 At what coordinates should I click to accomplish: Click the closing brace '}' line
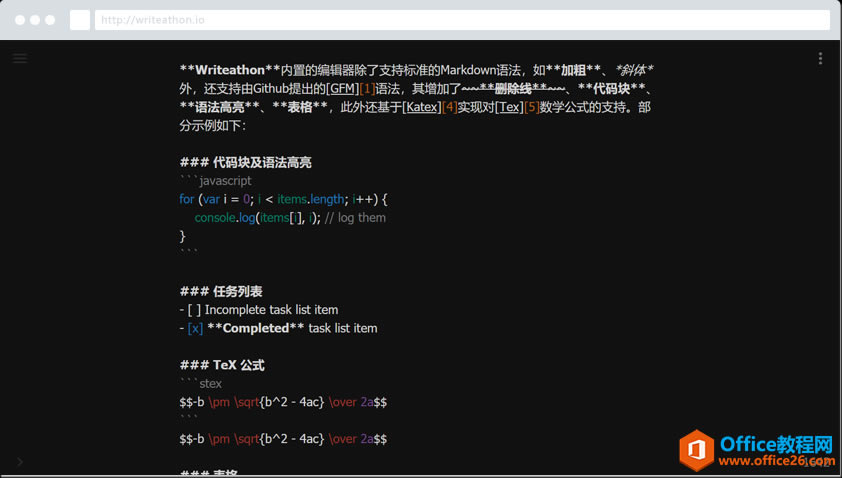[x=183, y=236]
